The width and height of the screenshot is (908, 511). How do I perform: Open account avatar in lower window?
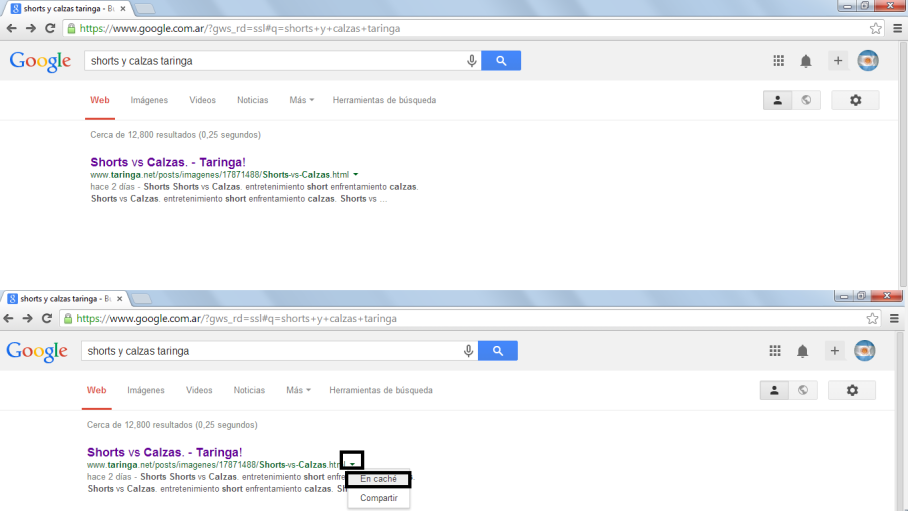click(x=865, y=351)
